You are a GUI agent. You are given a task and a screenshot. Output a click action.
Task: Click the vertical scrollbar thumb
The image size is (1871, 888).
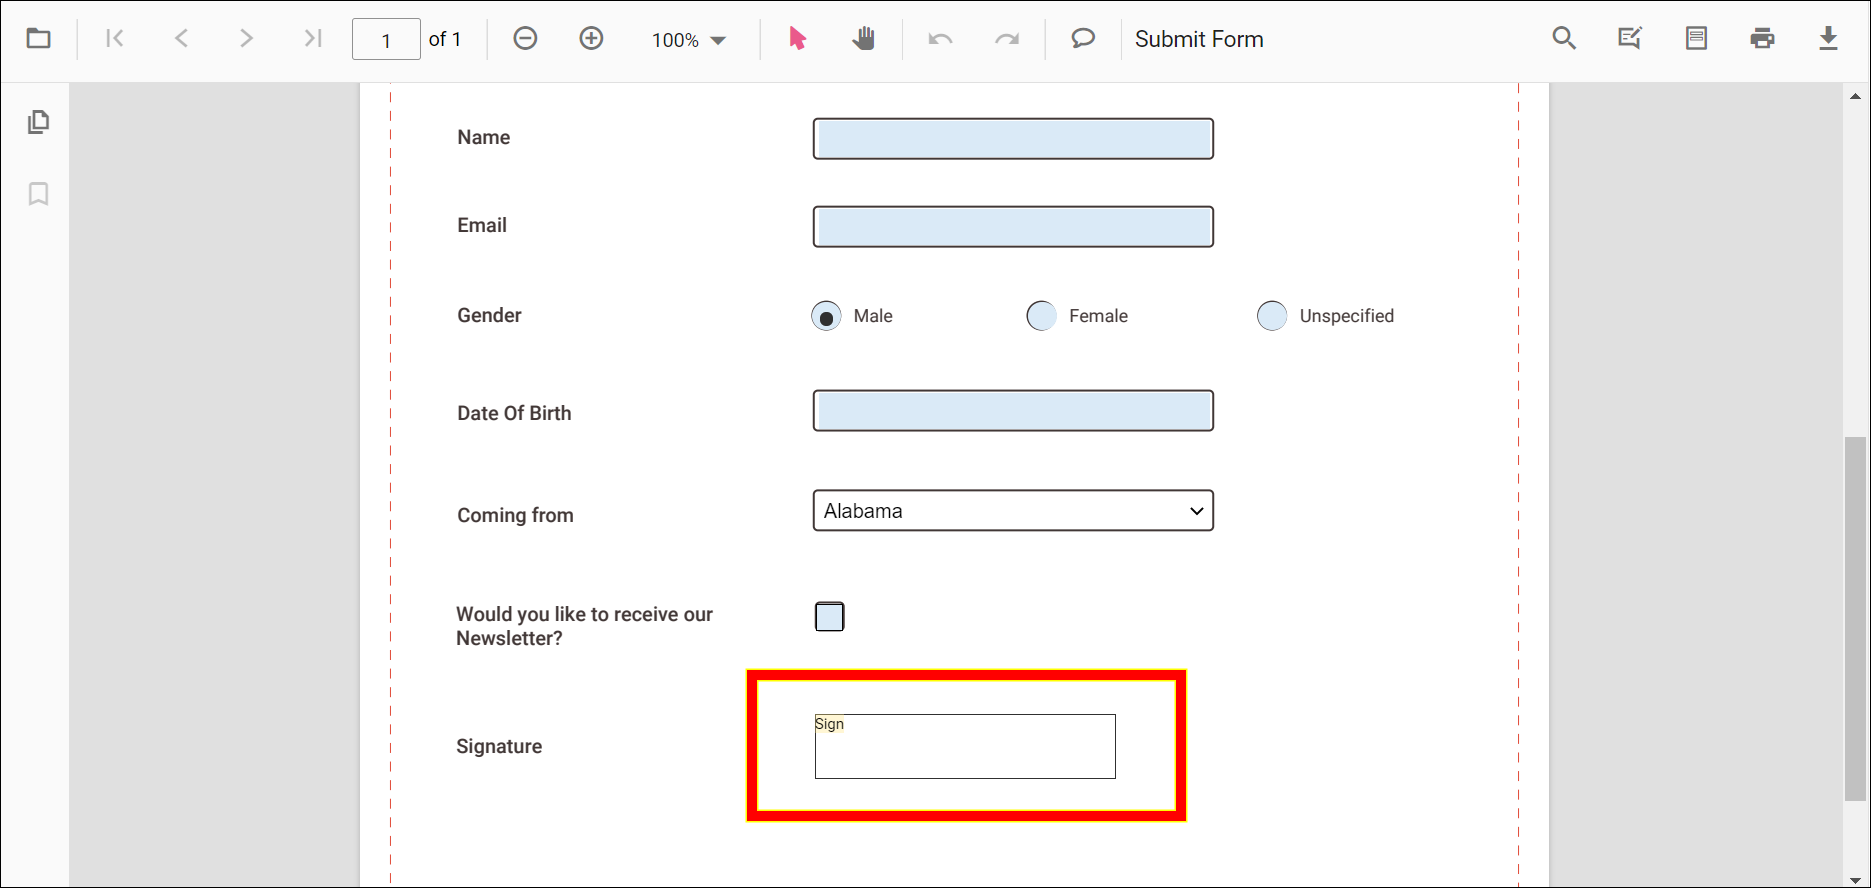[1855, 618]
